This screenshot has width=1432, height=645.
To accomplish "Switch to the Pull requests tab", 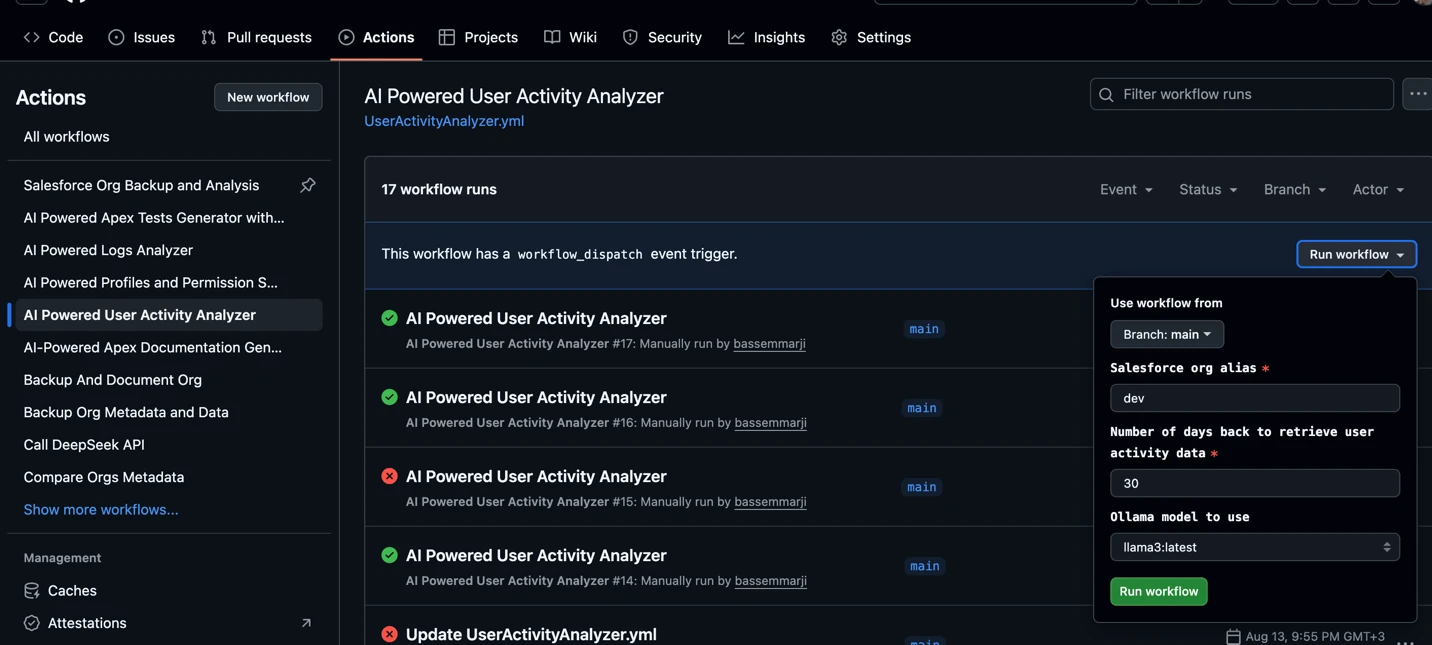I will [256, 37].
